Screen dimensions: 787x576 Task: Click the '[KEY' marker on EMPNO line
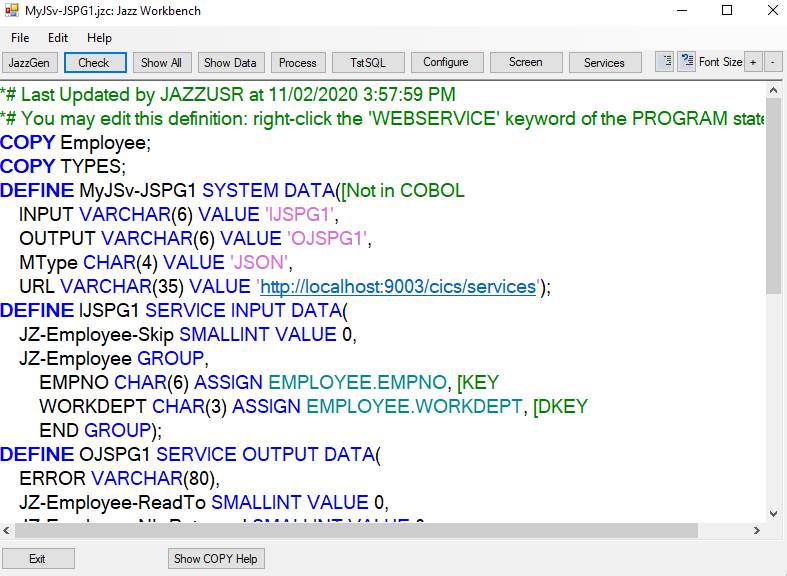478,383
